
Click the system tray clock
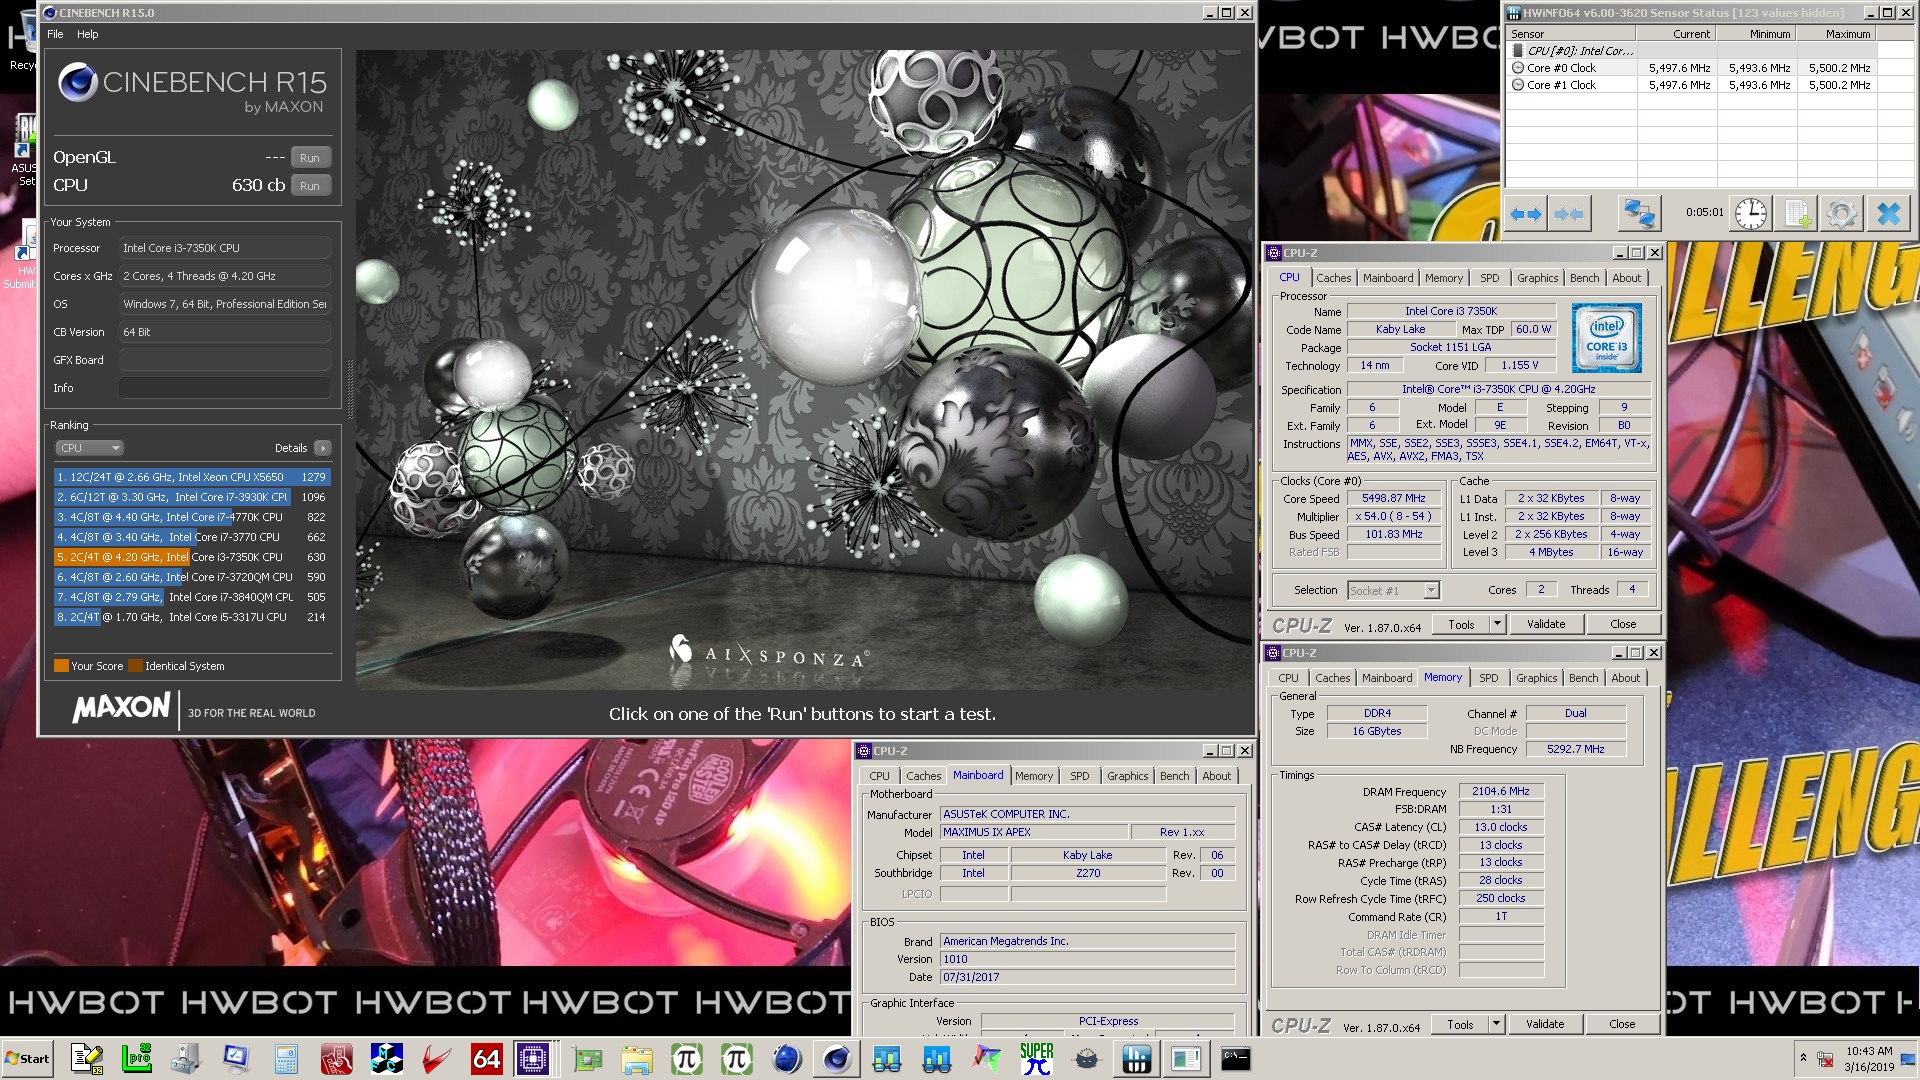pyautogui.click(x=1869, y=1059)
